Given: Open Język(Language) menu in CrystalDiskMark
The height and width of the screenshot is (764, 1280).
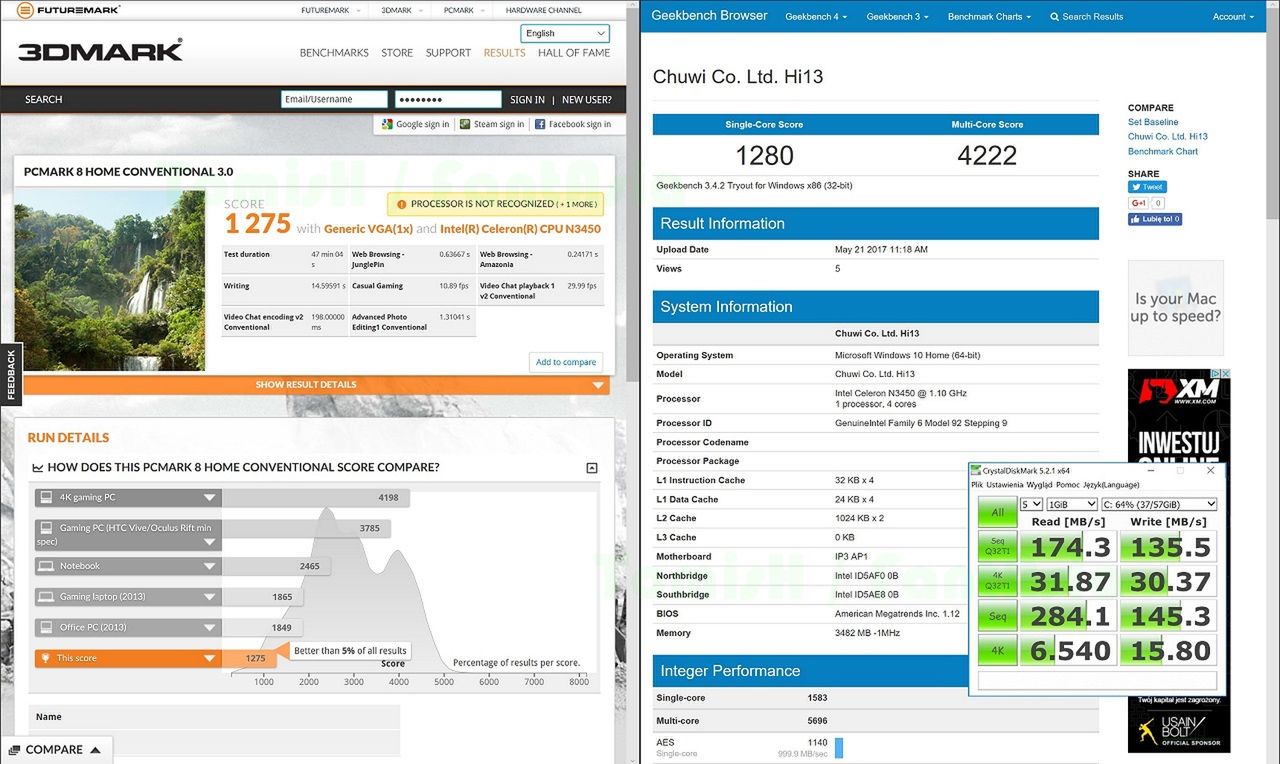Looking at the screenshot, I should pos(1111,485).
